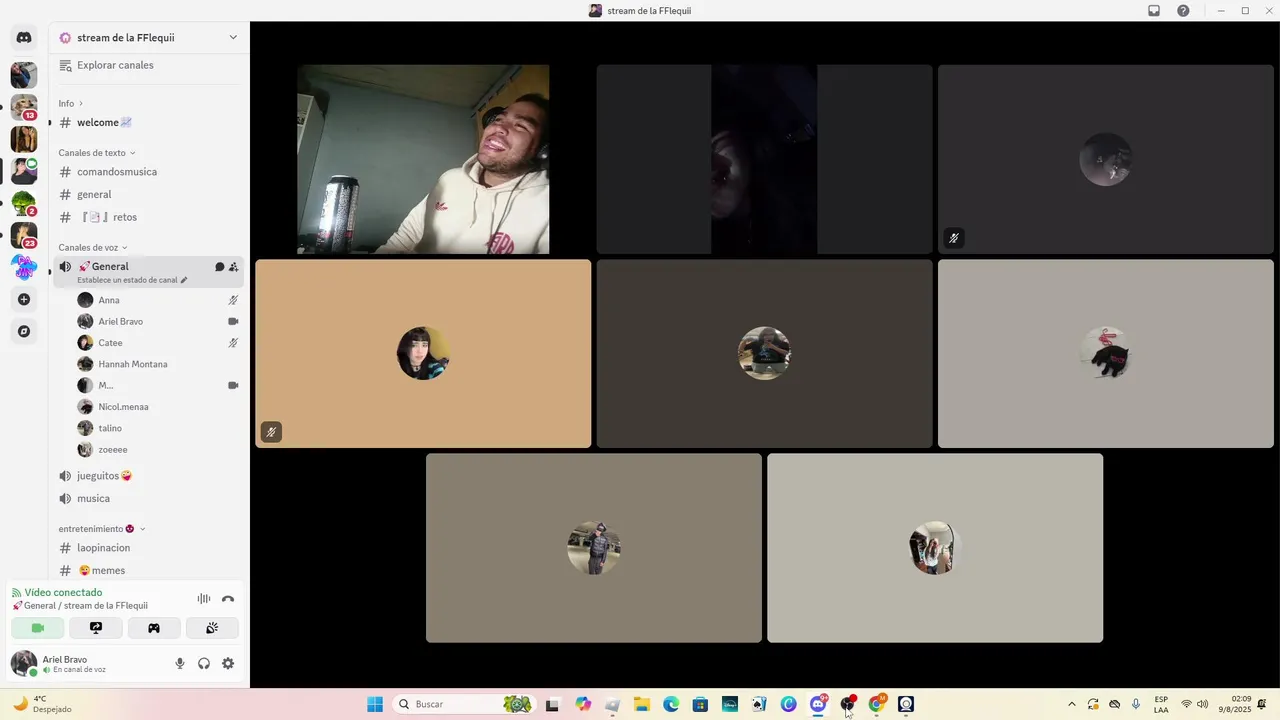Click the Video conectado status link
The image size is (1280, 720).
pos(63,593)
